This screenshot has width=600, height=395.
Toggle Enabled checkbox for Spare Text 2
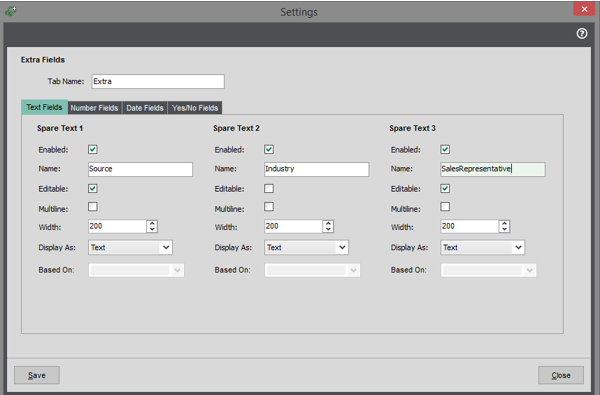click(x=269, y=149)
